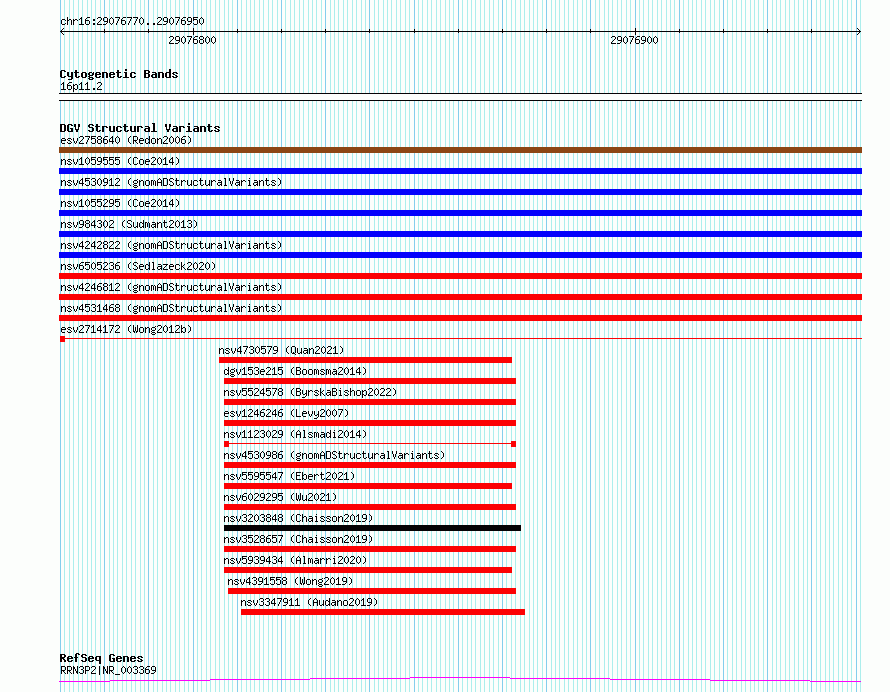Select the nsv4391558 (Wong2019) label
This screenshot has height=692, width=890.
tap(290, 581)
